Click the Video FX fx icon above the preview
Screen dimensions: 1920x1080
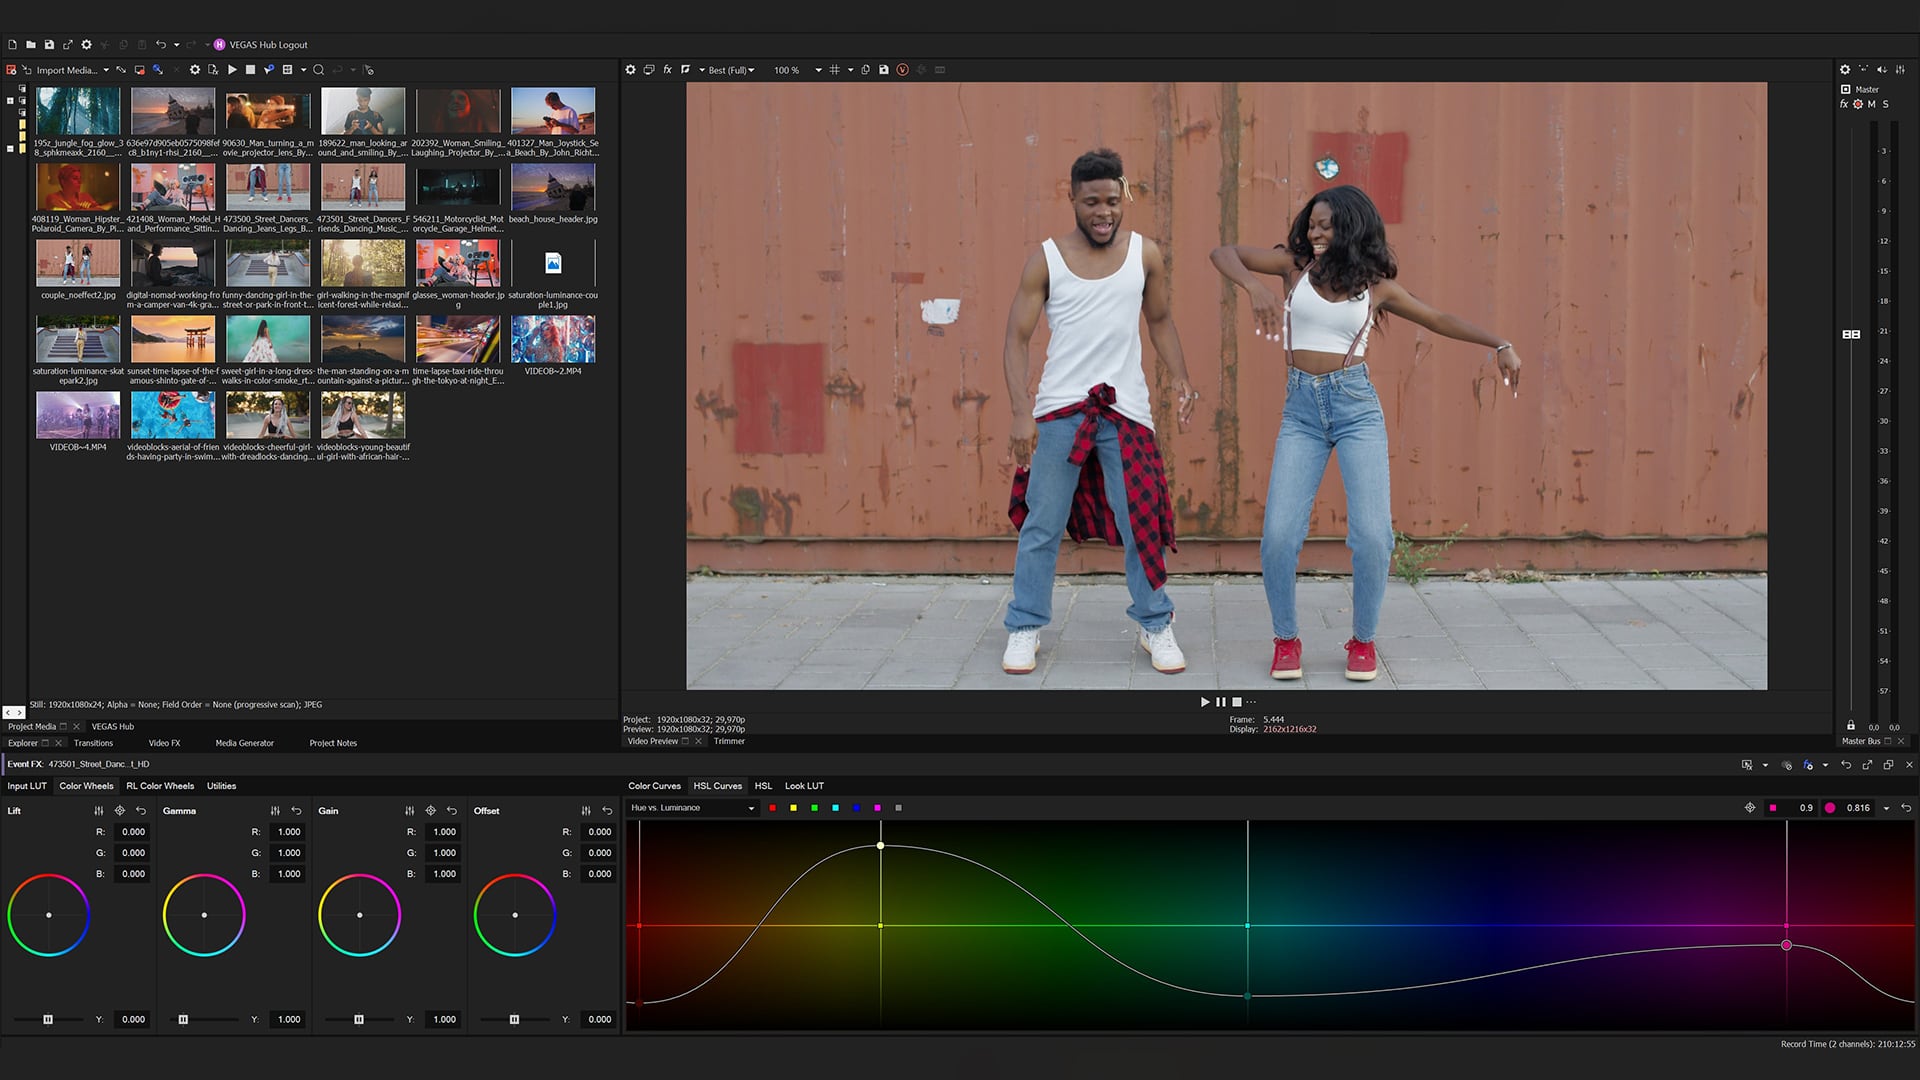(x=666, y=70)
